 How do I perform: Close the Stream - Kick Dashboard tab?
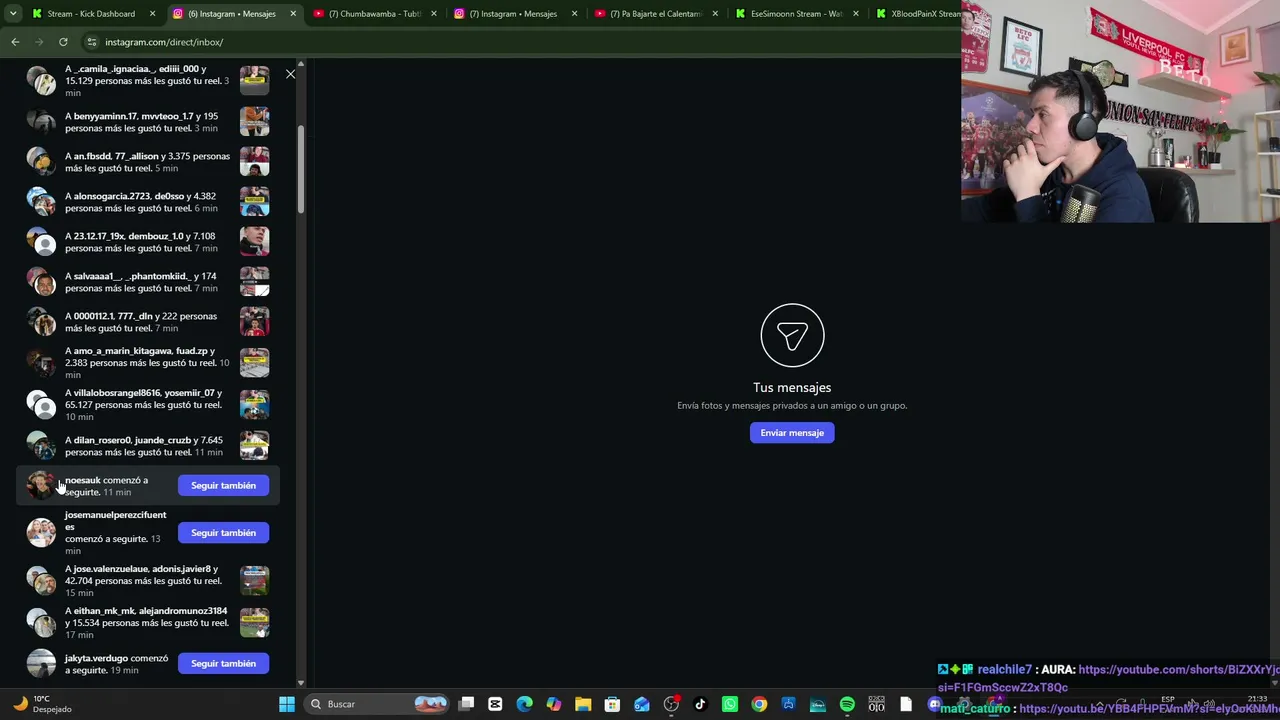(x=153, y=14)
